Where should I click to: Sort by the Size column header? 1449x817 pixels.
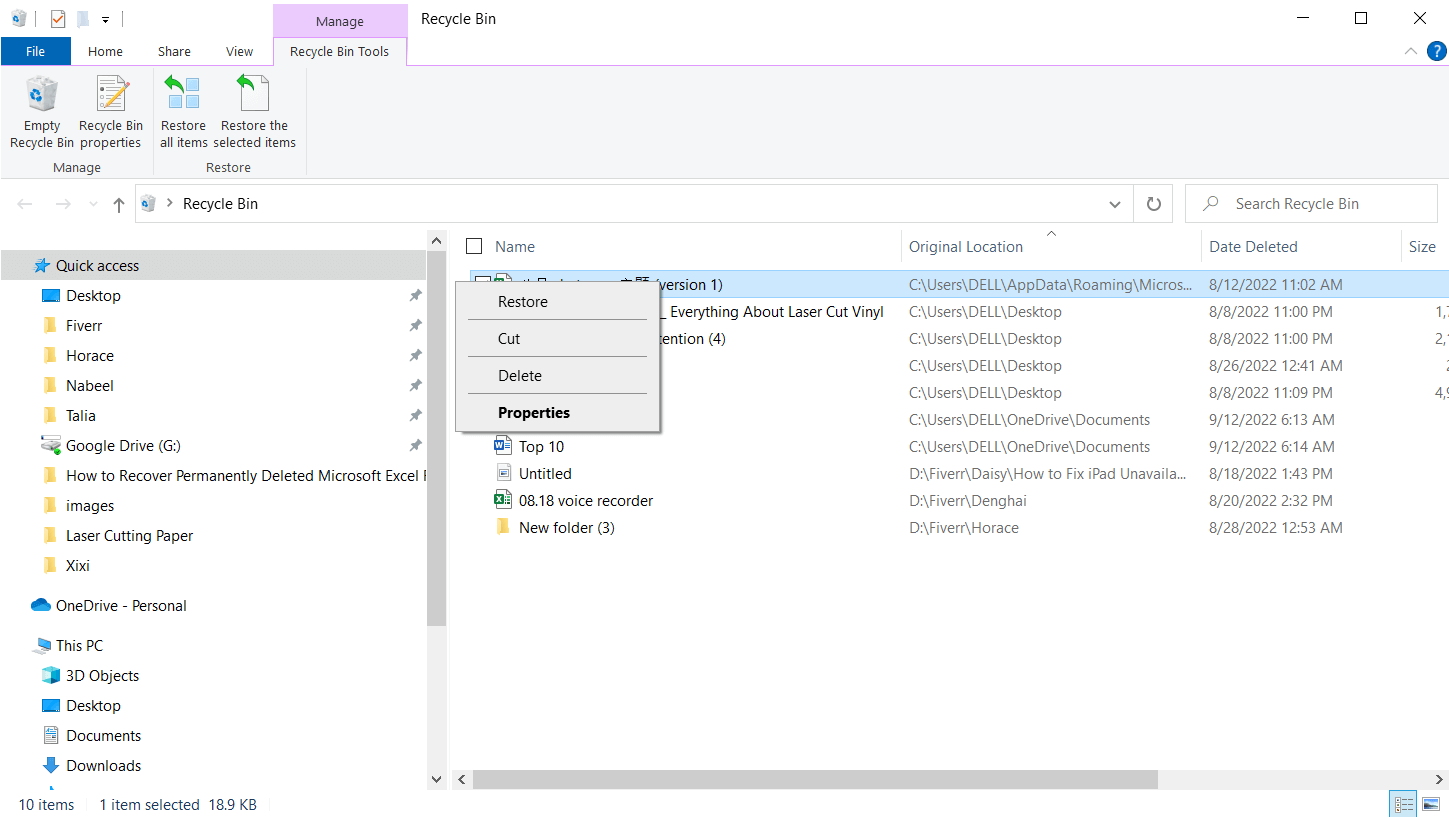[1422, 247]
